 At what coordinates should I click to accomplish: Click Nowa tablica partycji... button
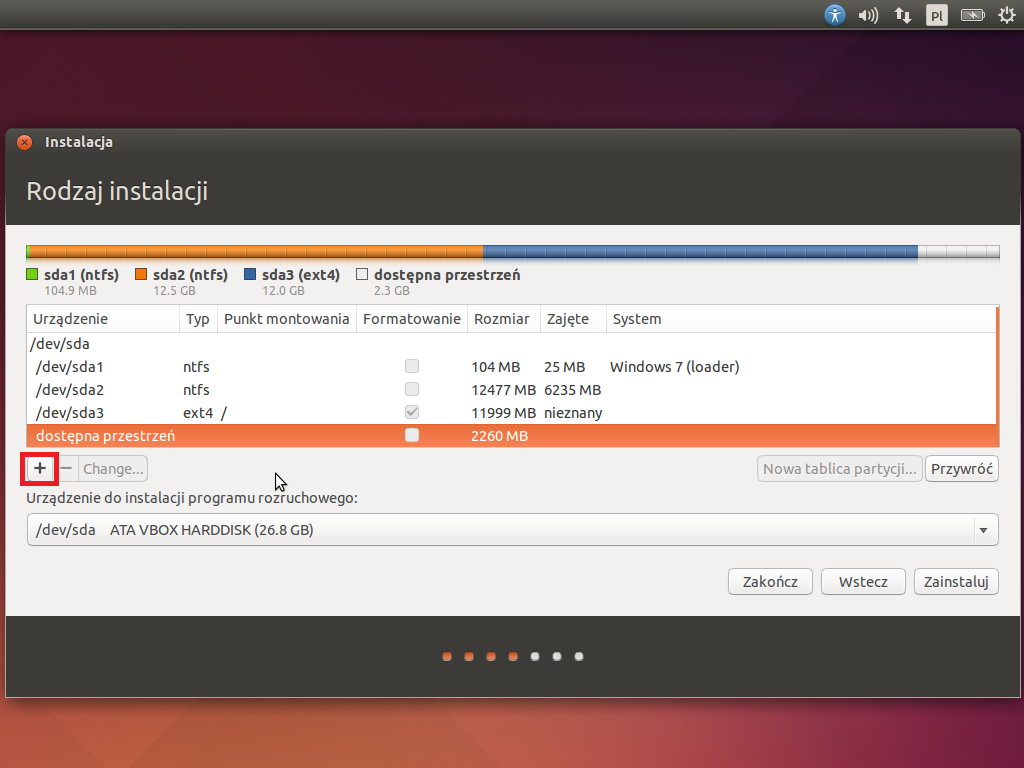[x=840, y=468]
